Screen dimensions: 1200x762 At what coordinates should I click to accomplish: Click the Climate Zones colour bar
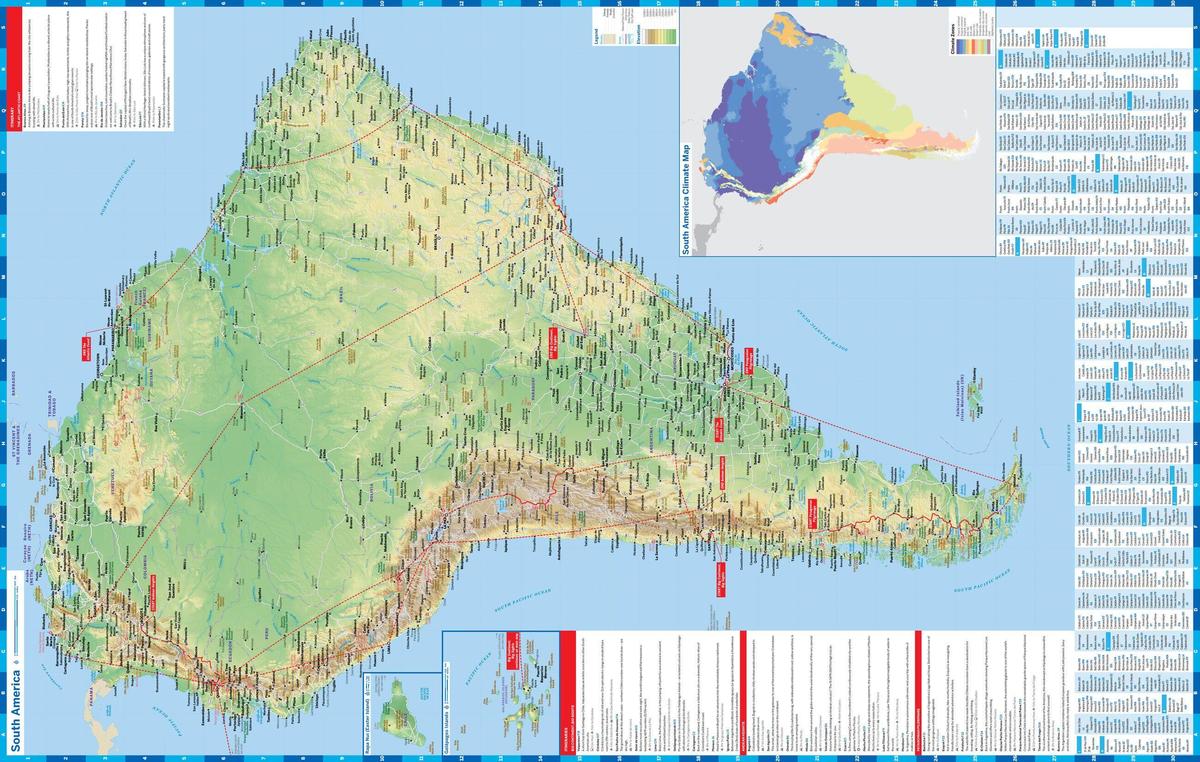[x=974, y=46]
